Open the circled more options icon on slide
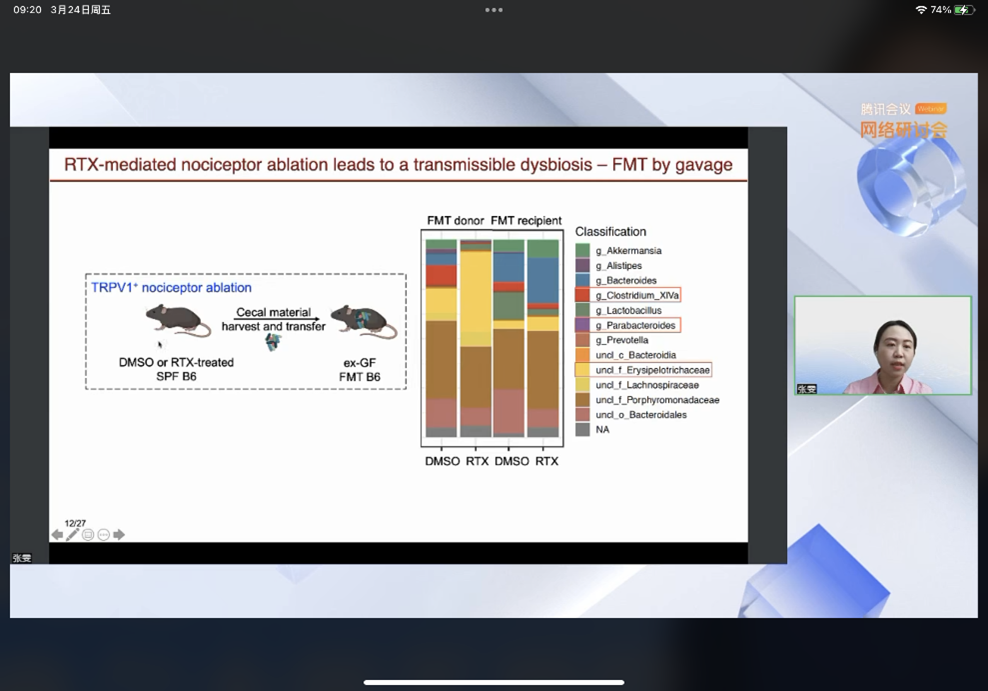The image size is (988, 691). click(103, 535)
